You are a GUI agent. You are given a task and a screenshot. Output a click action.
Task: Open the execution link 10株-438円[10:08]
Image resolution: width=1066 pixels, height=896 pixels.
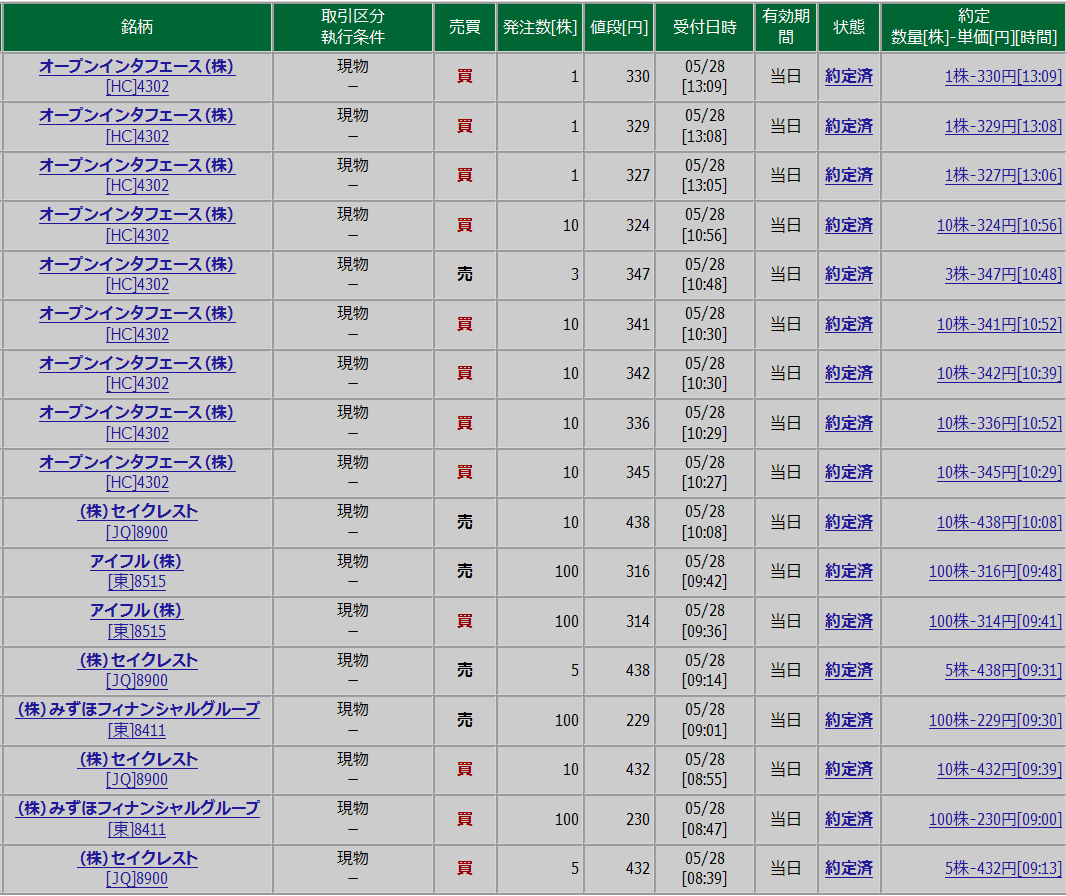tap(999, 522)
